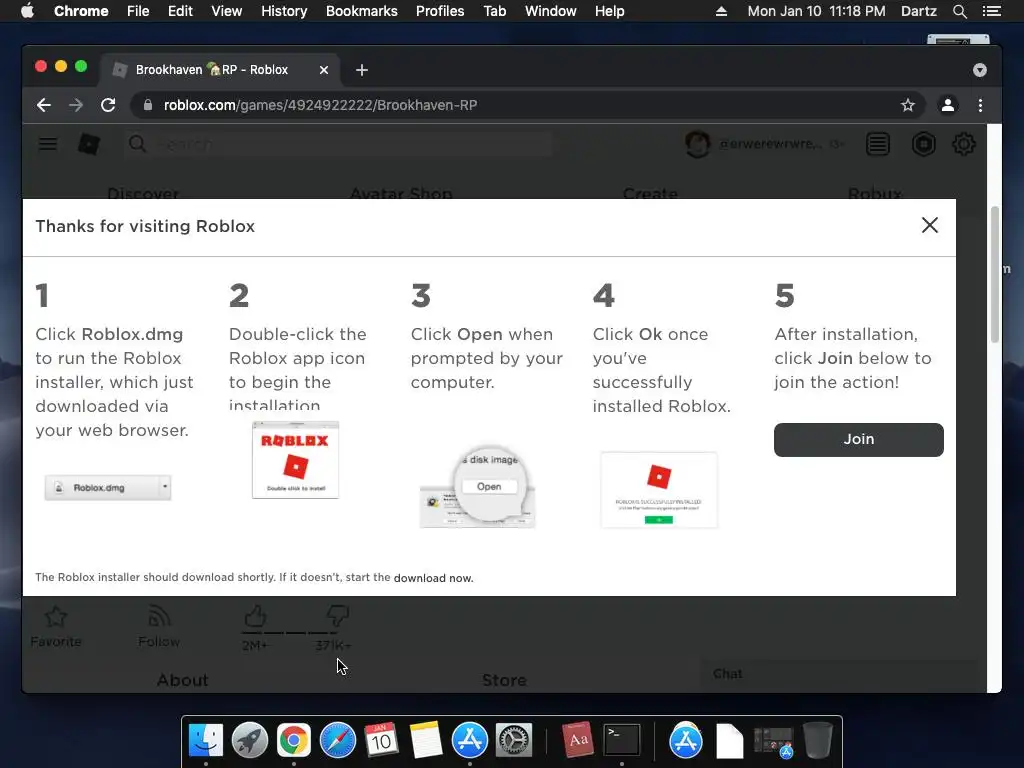This screenshot has height=768, width=1024.
Task: Click the page vertical scrollbar
Action: [994, 274]
